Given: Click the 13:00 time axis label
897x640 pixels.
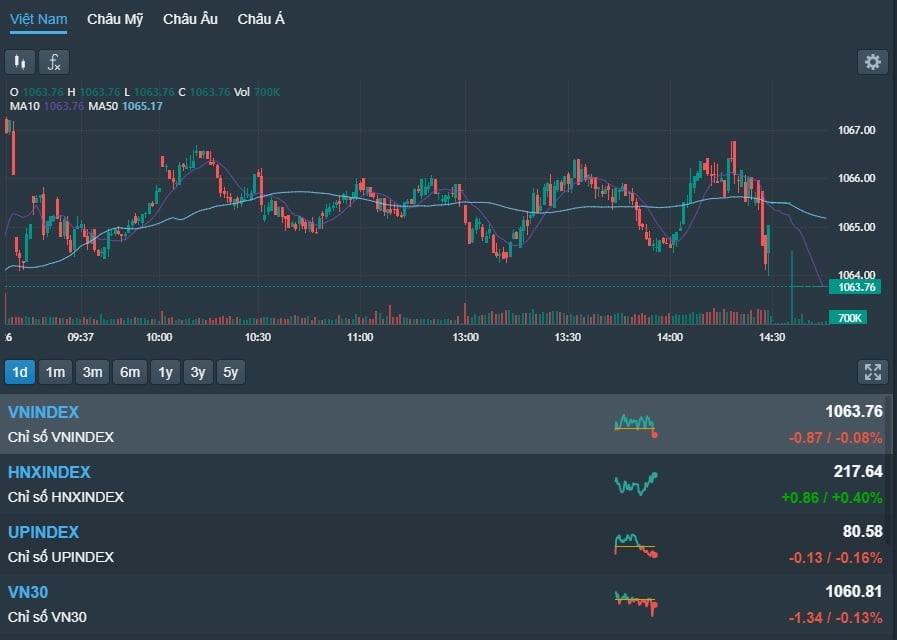Looking at the screenshot, I should coord(466,337).
